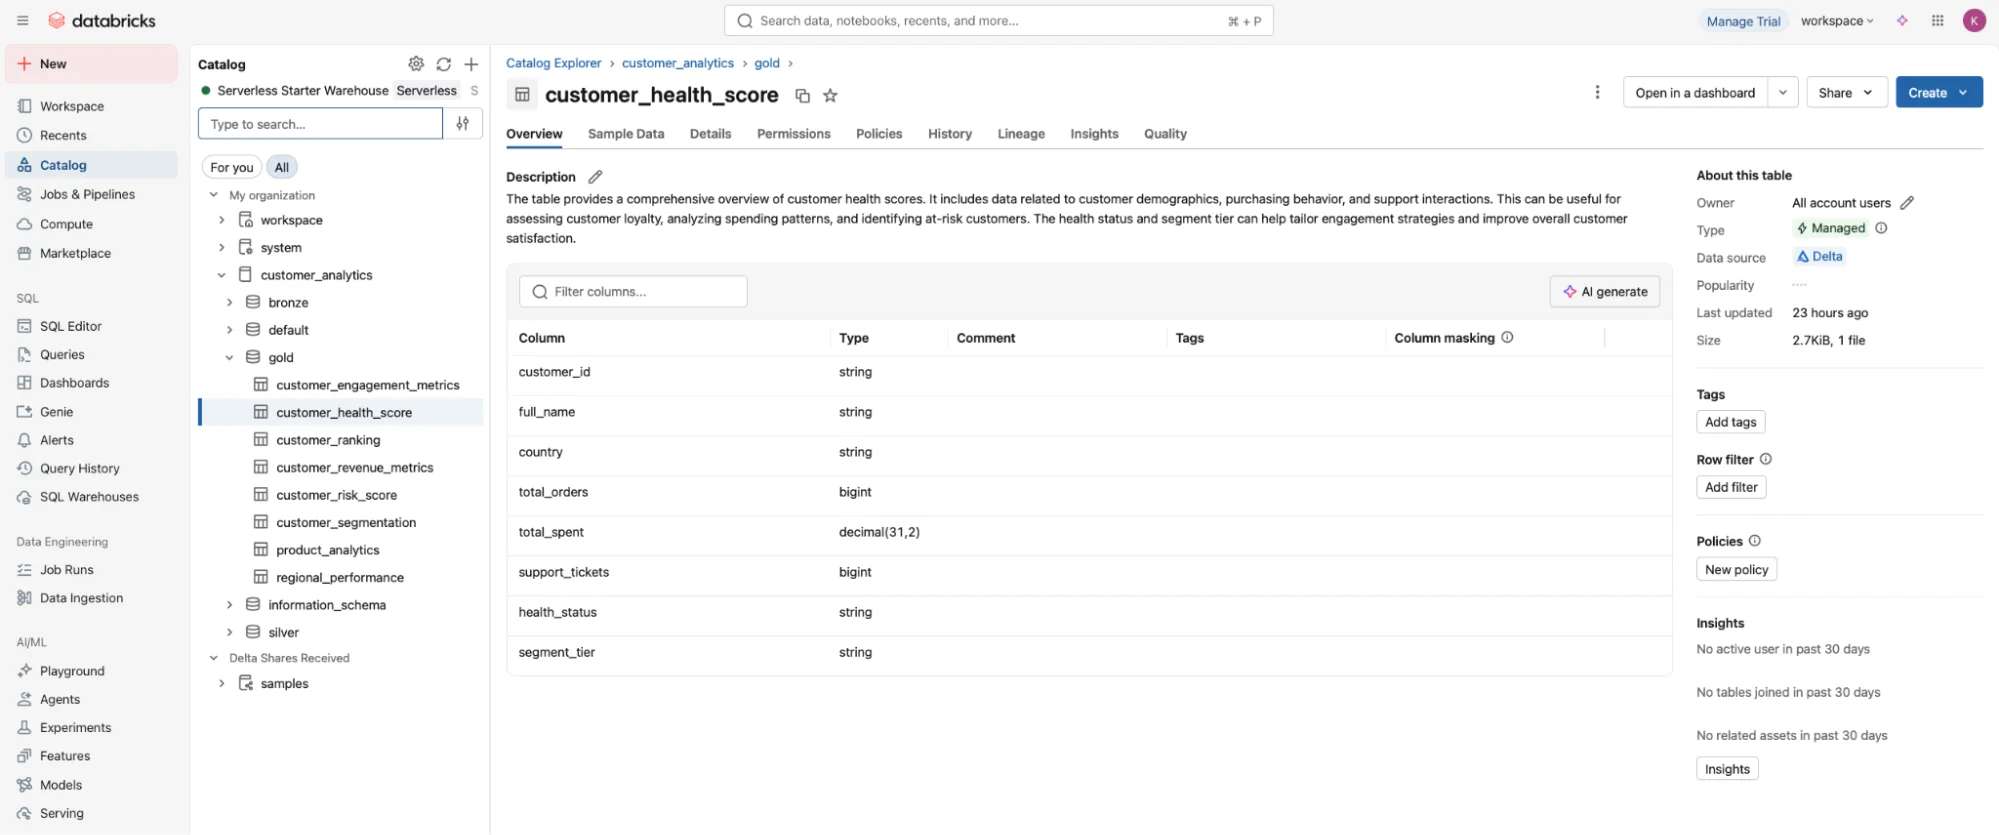Click the AI generate button
Viewport: 1999px width, 835px height.
[x=1605, y=292]
